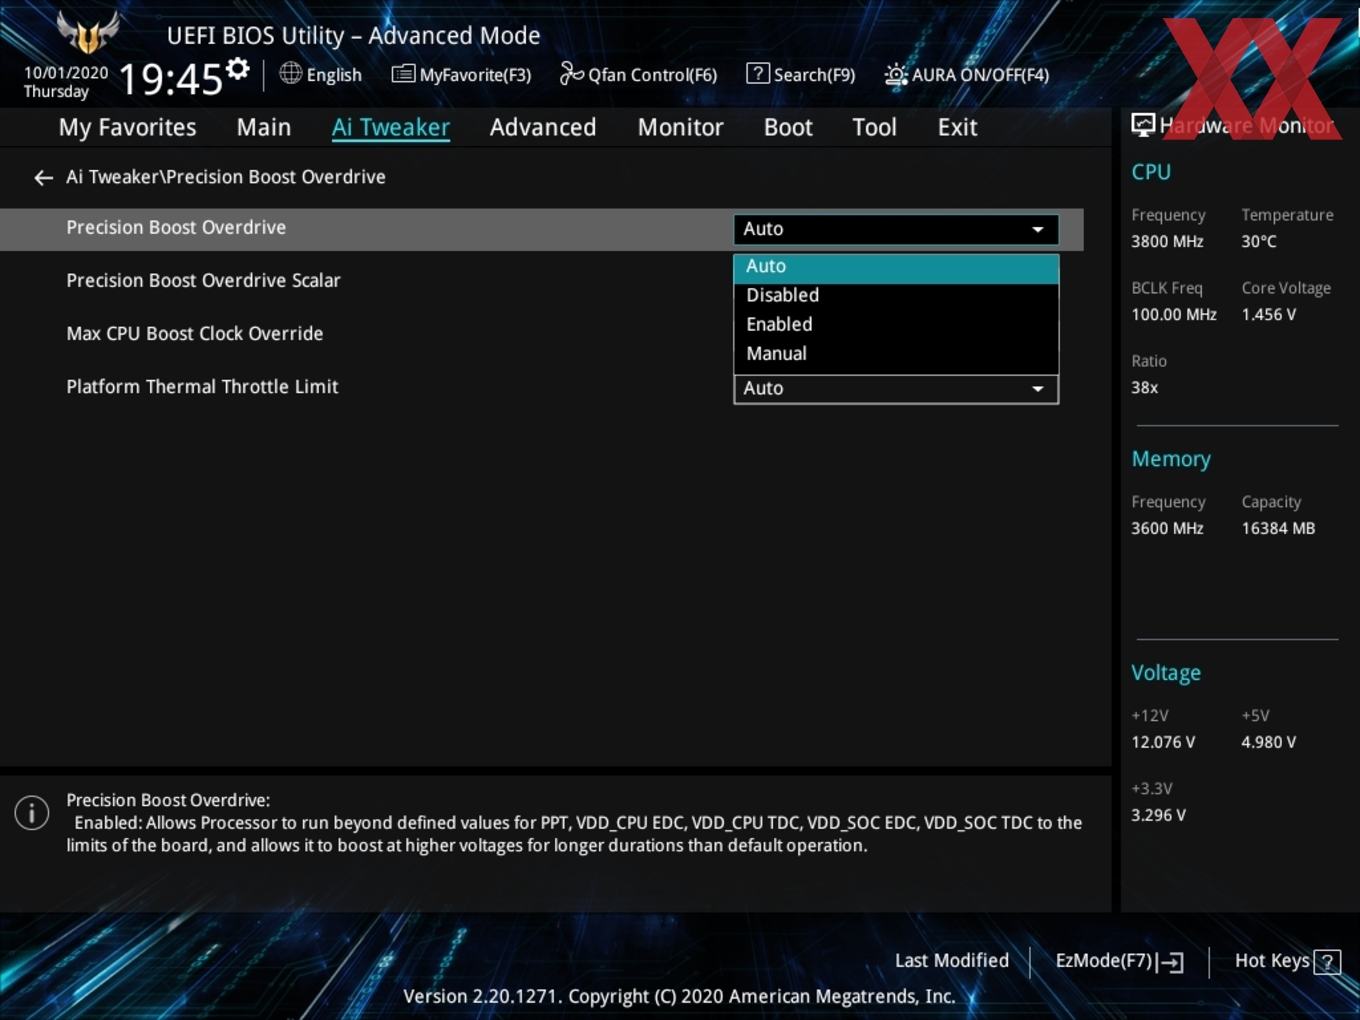Open MyFavorite(F3) list icon
The image size is (1360, 1020).
tap(403, 74)
